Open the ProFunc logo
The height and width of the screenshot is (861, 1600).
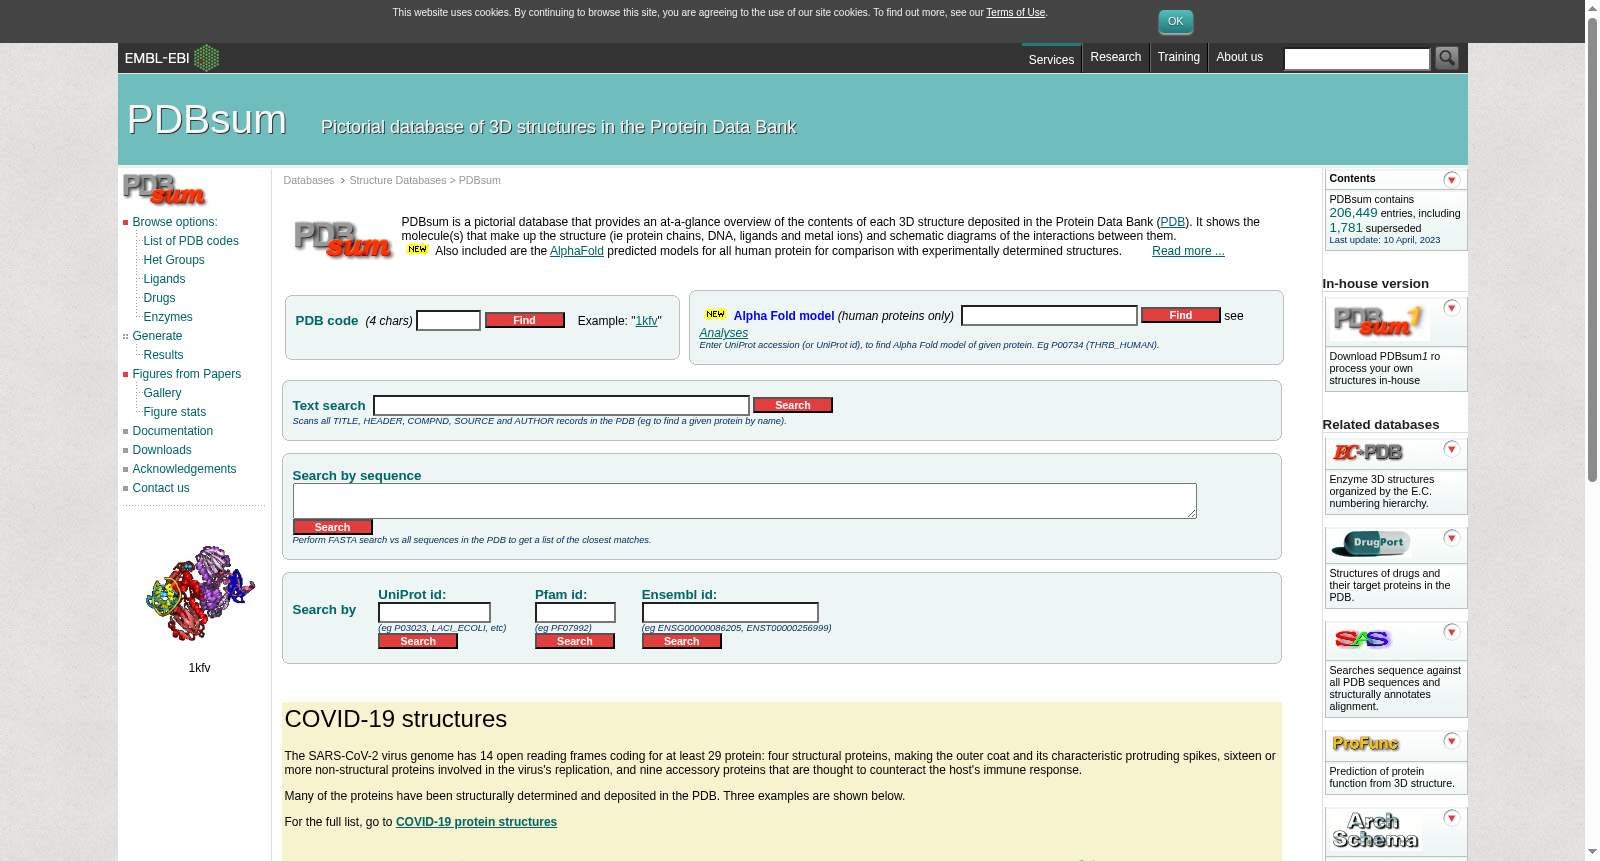(x=1365, y=744)
